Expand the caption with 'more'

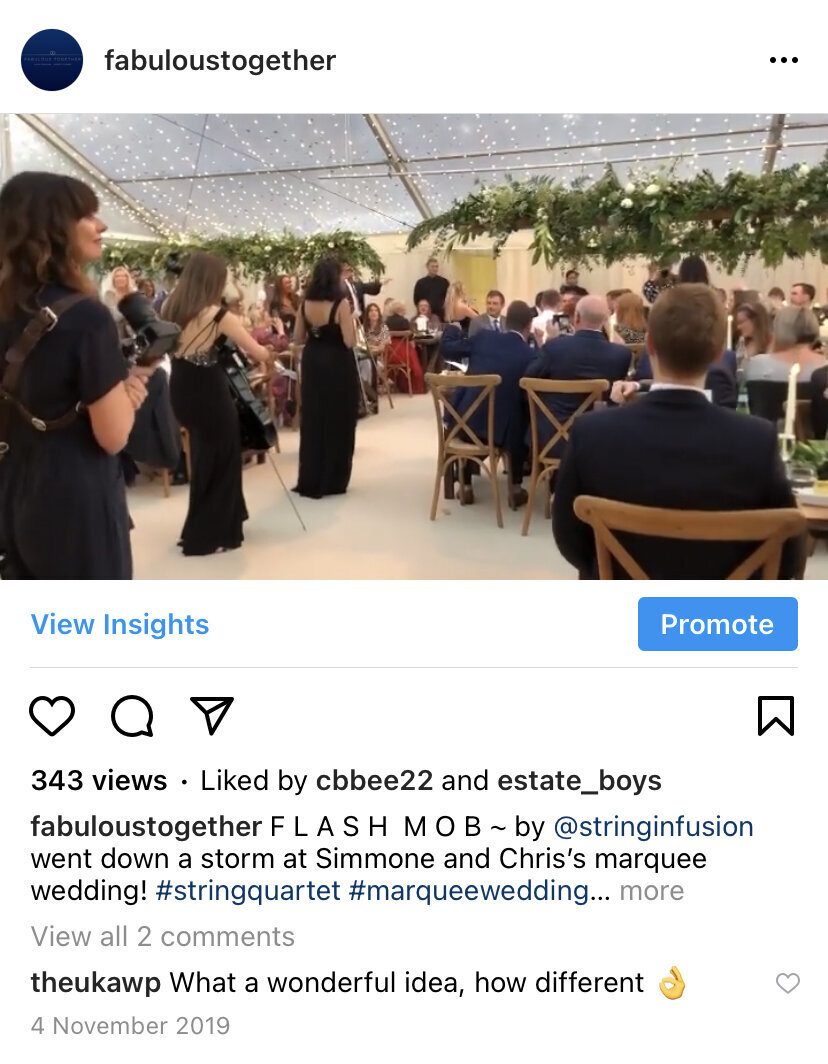[x=652, y=891]
